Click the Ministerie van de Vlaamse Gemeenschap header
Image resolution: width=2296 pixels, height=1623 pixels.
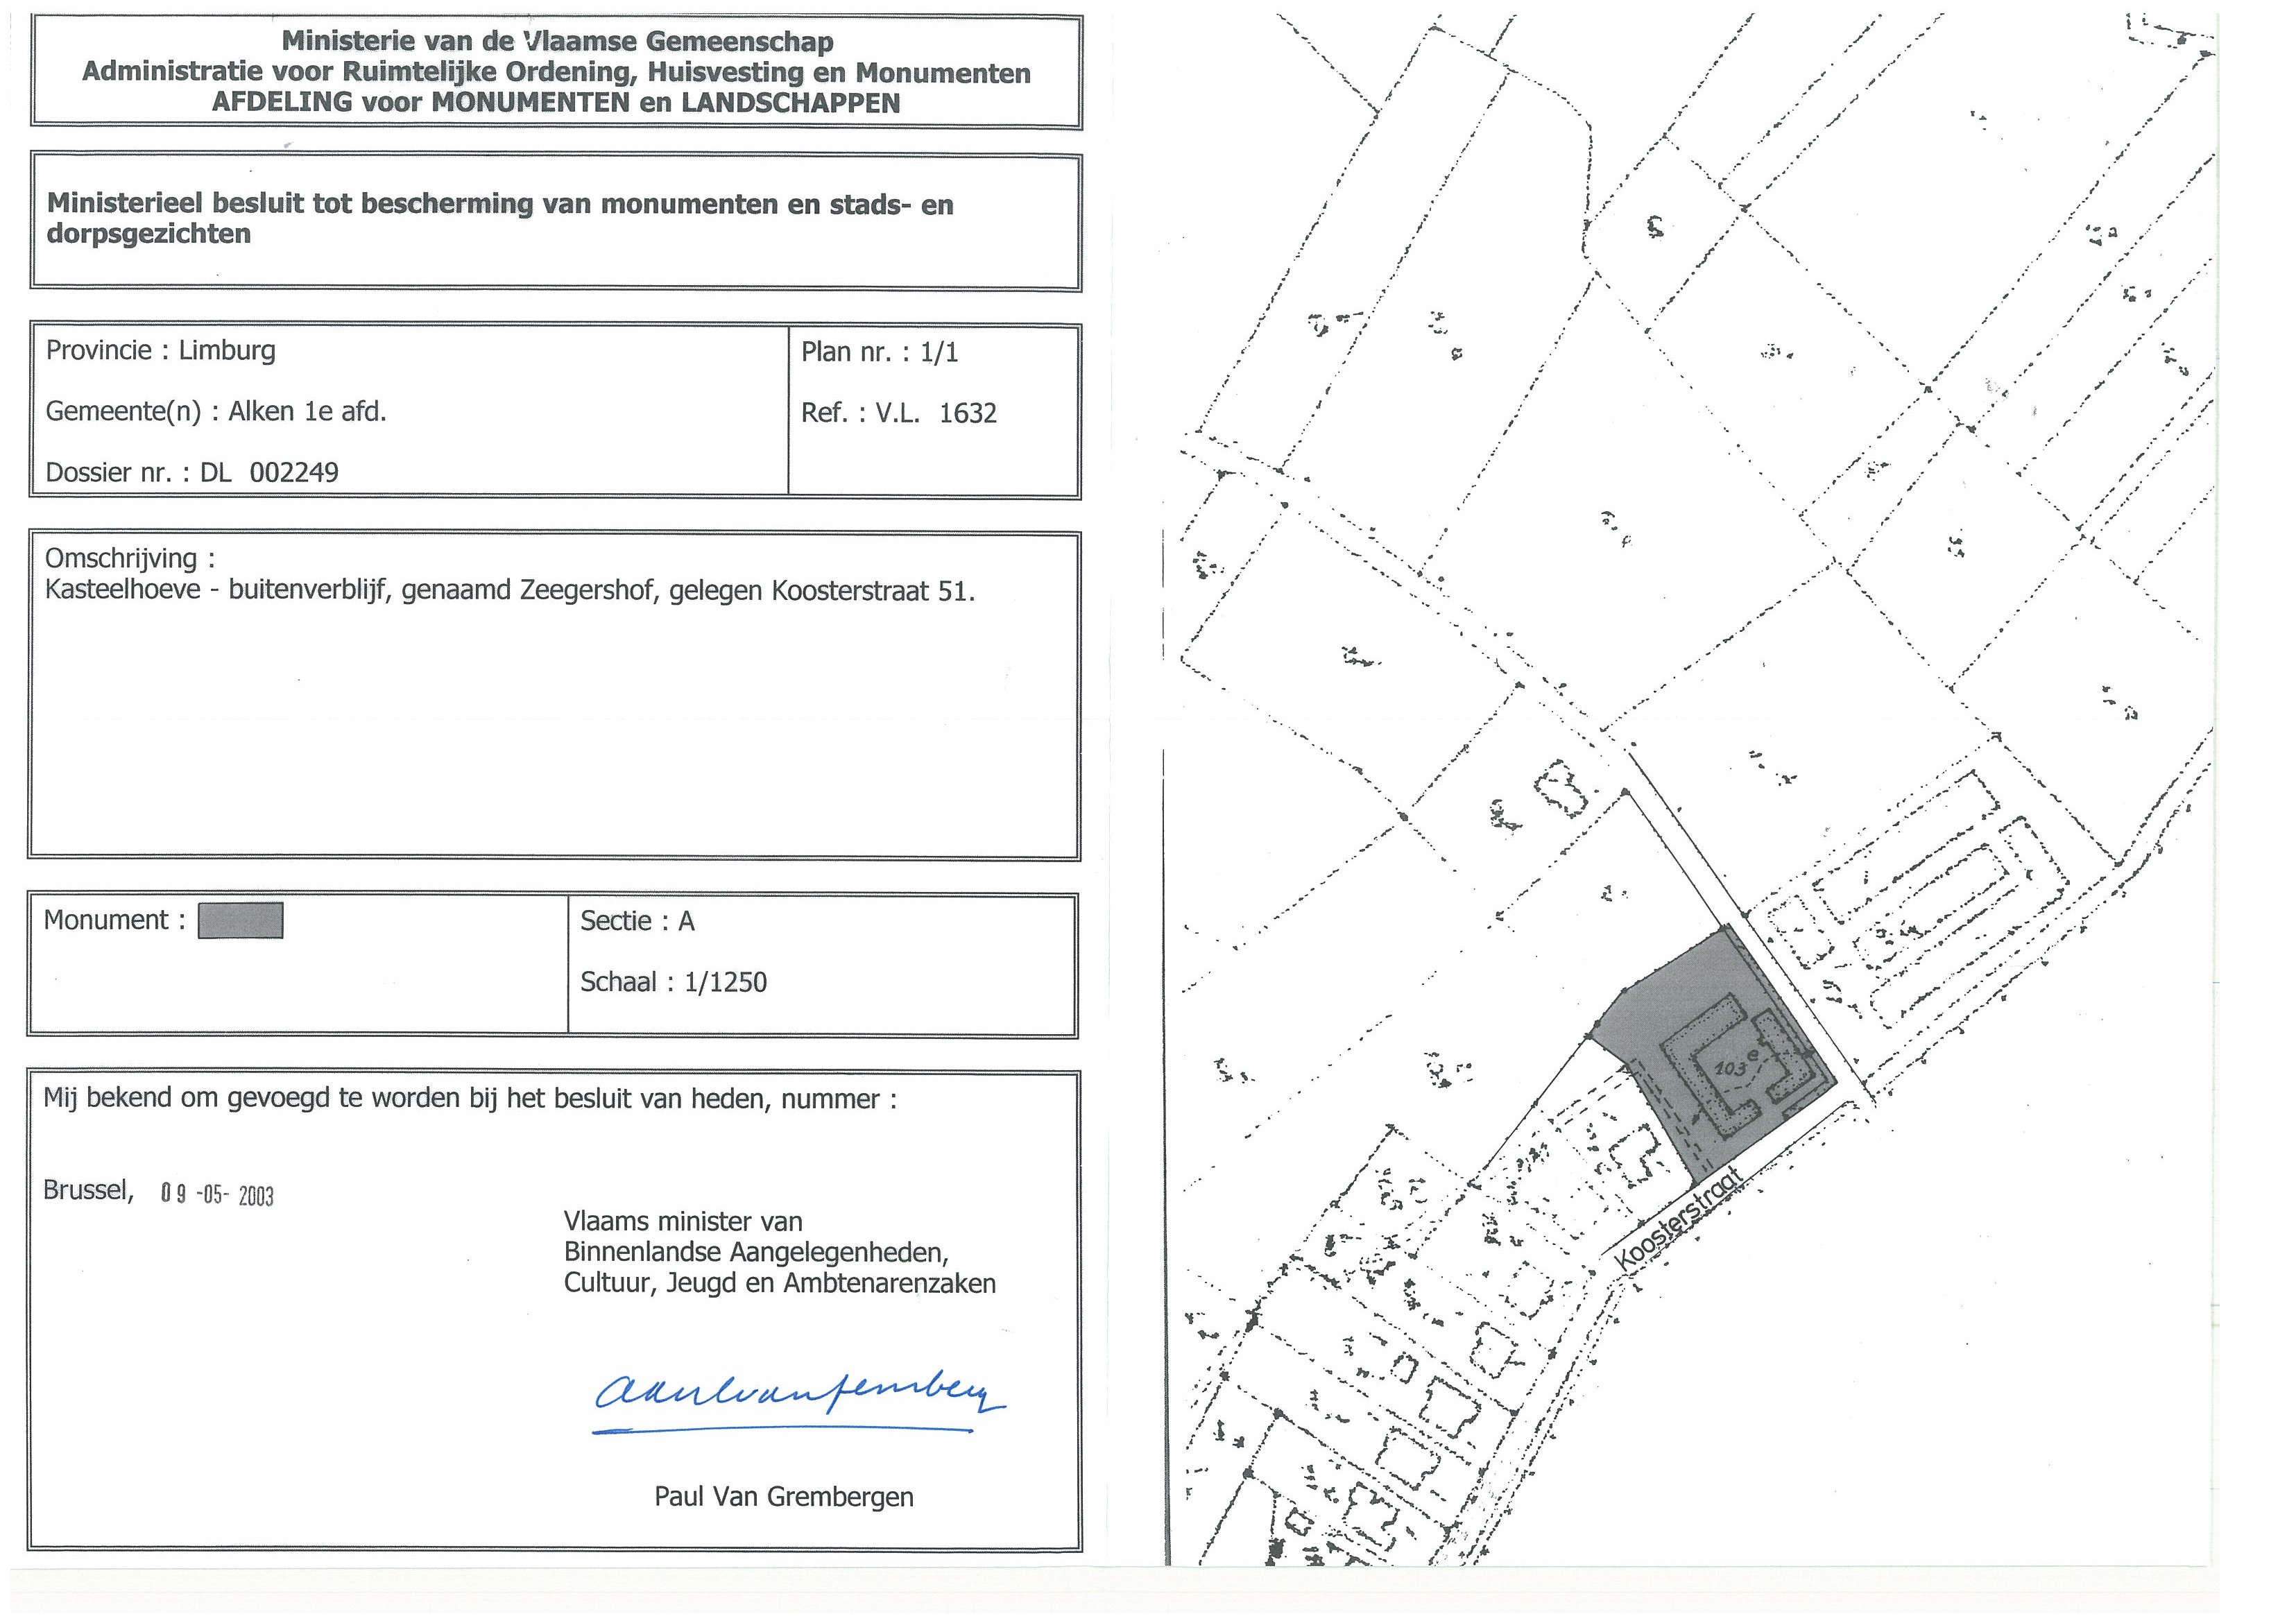(x=557, y=41)
